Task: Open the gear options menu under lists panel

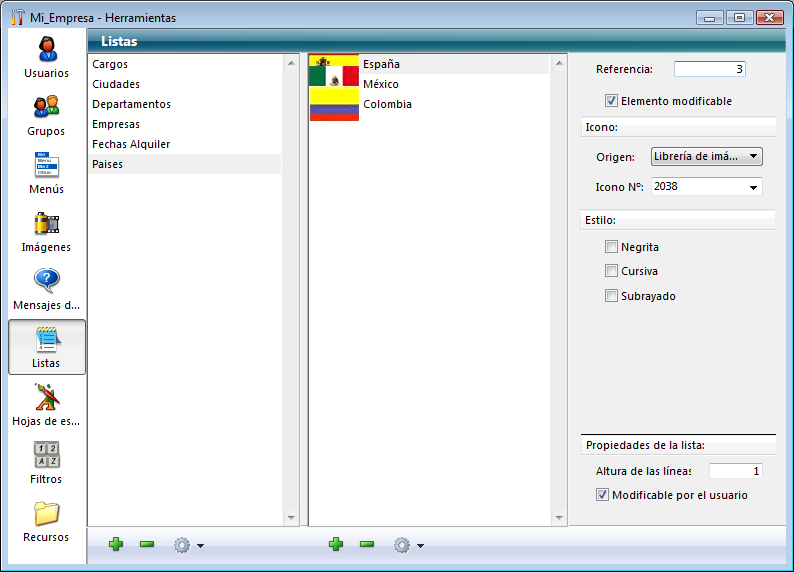Action: click(187, 545)
